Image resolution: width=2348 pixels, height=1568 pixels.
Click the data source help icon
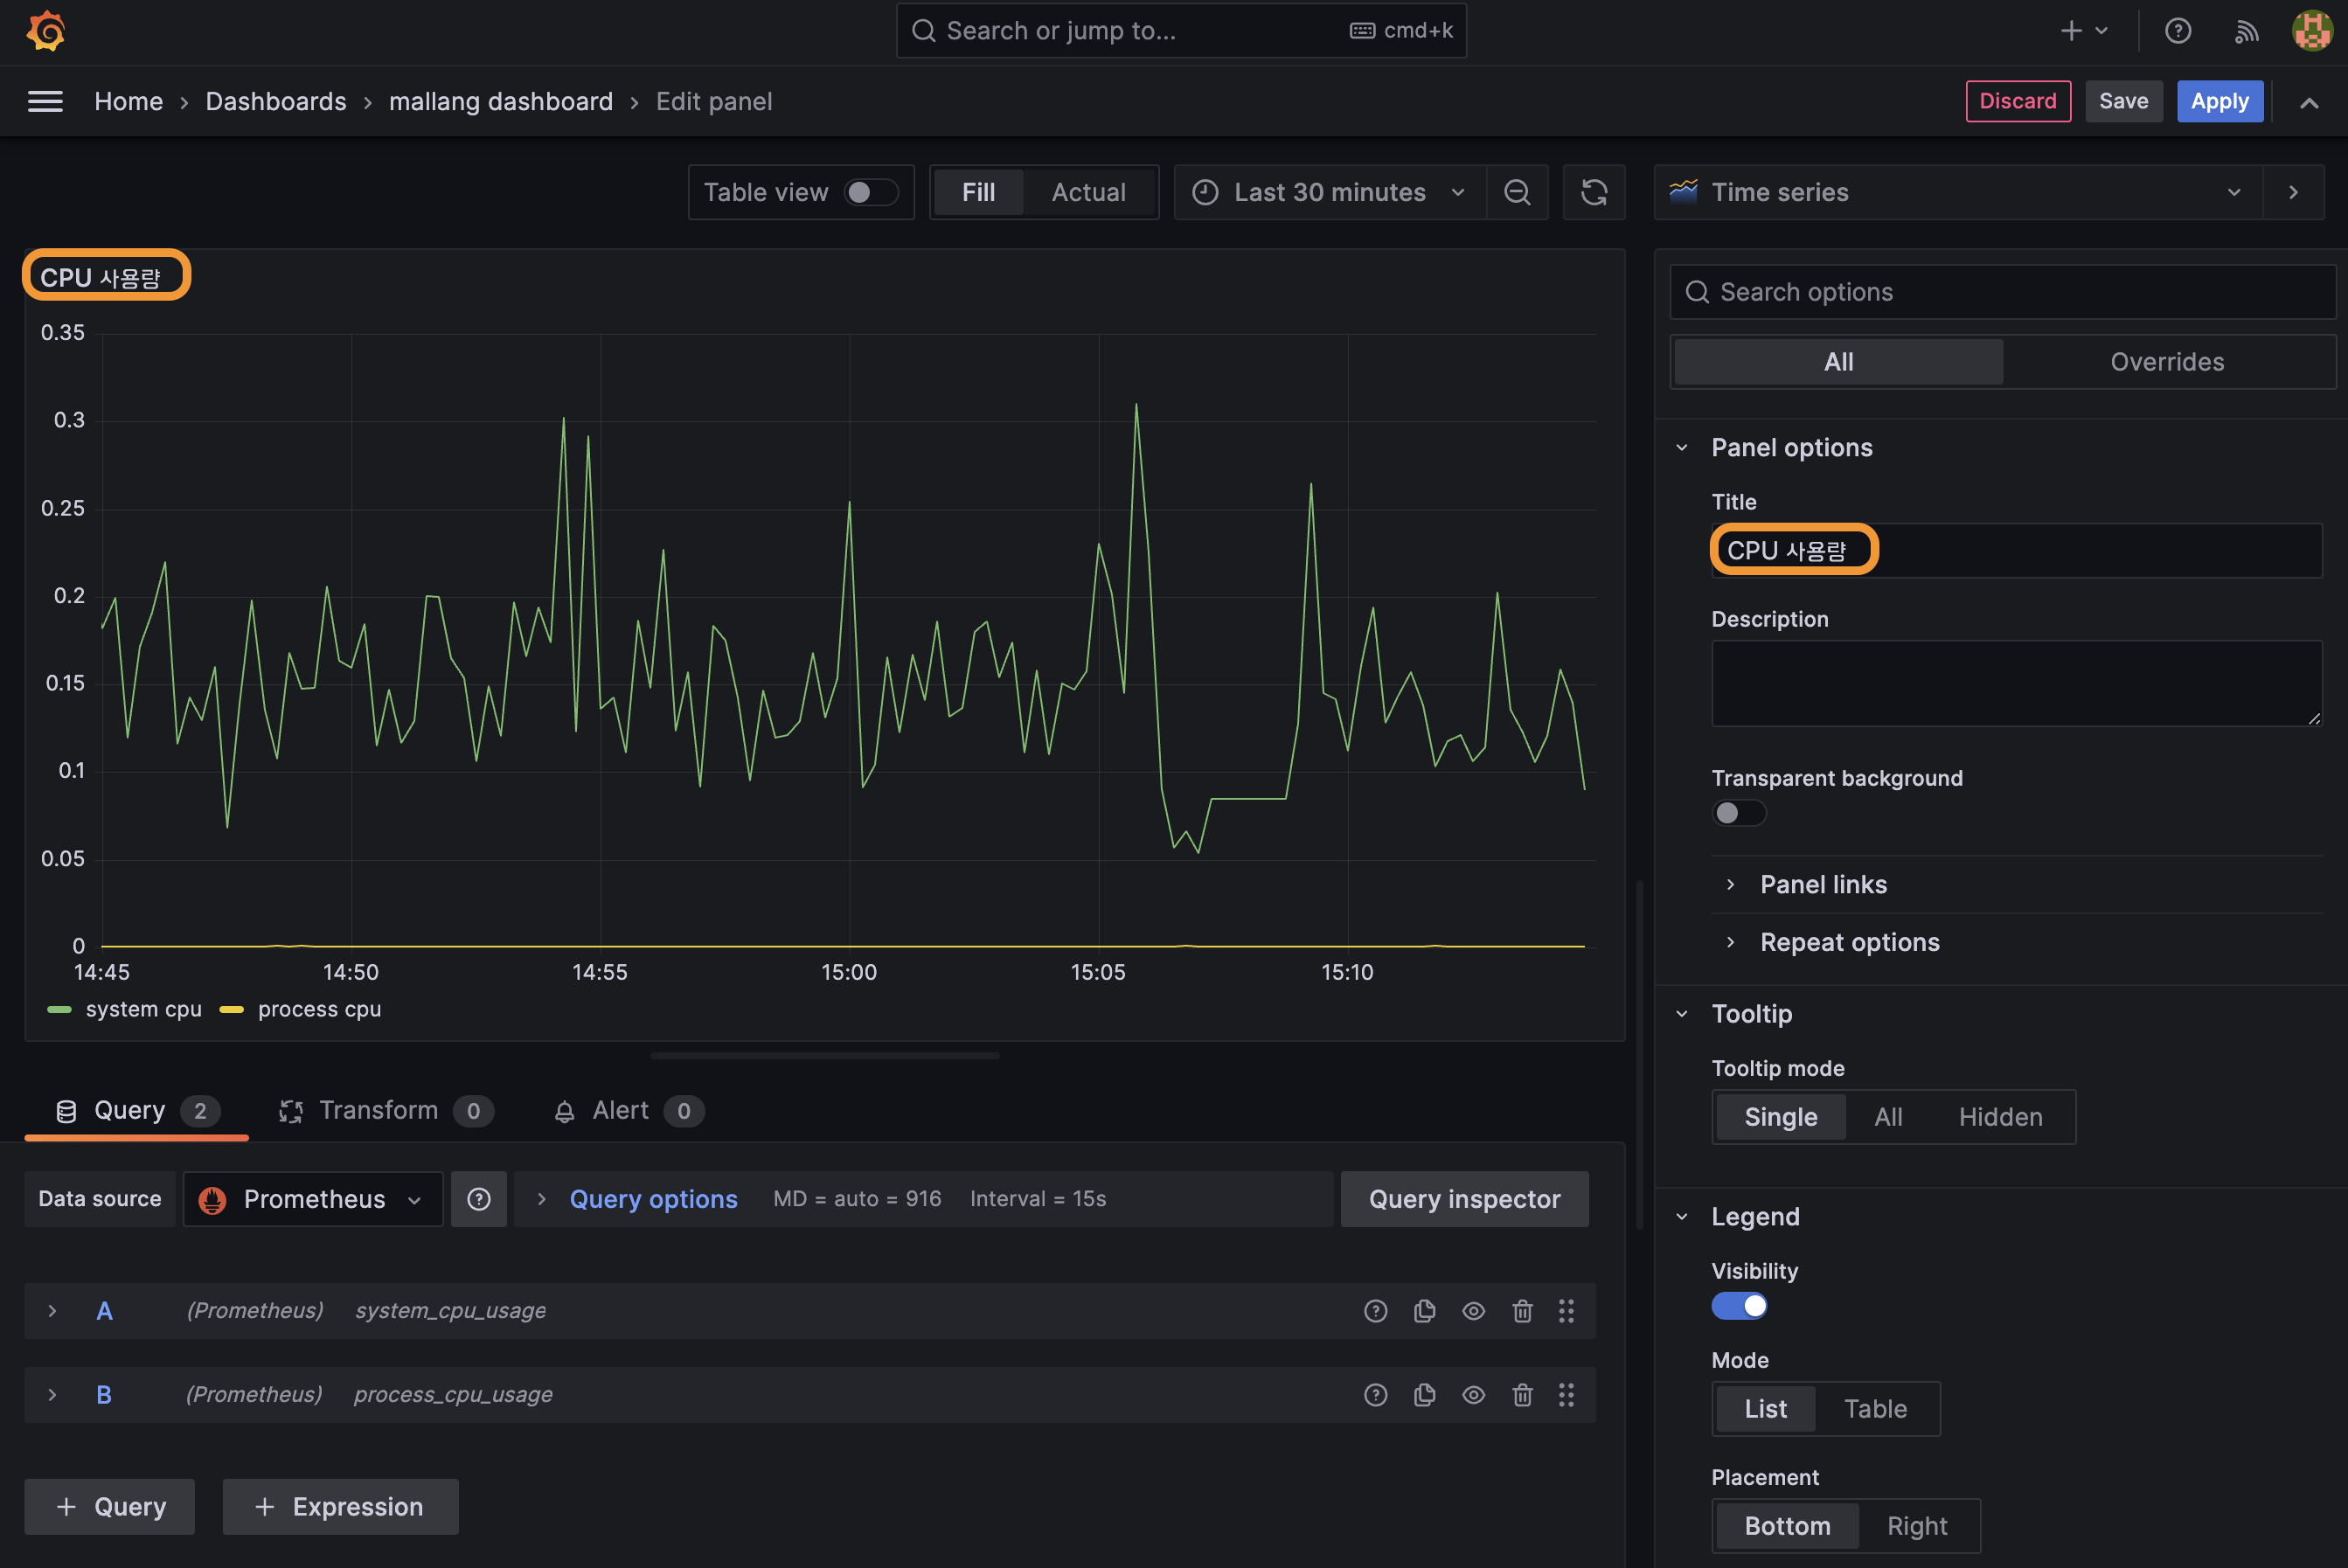(479, 1199)
